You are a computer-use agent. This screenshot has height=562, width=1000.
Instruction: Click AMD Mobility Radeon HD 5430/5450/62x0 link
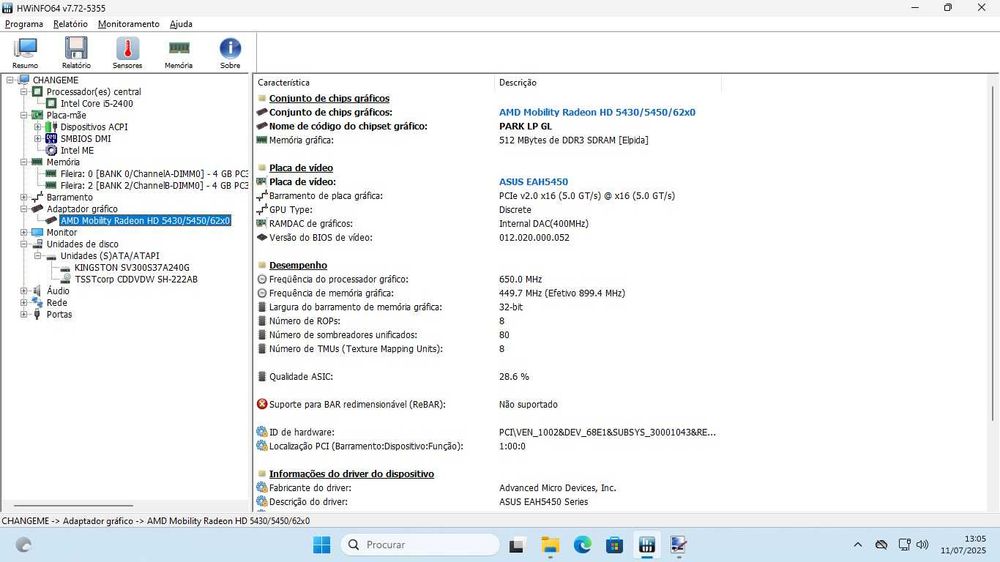pos(597,112)
